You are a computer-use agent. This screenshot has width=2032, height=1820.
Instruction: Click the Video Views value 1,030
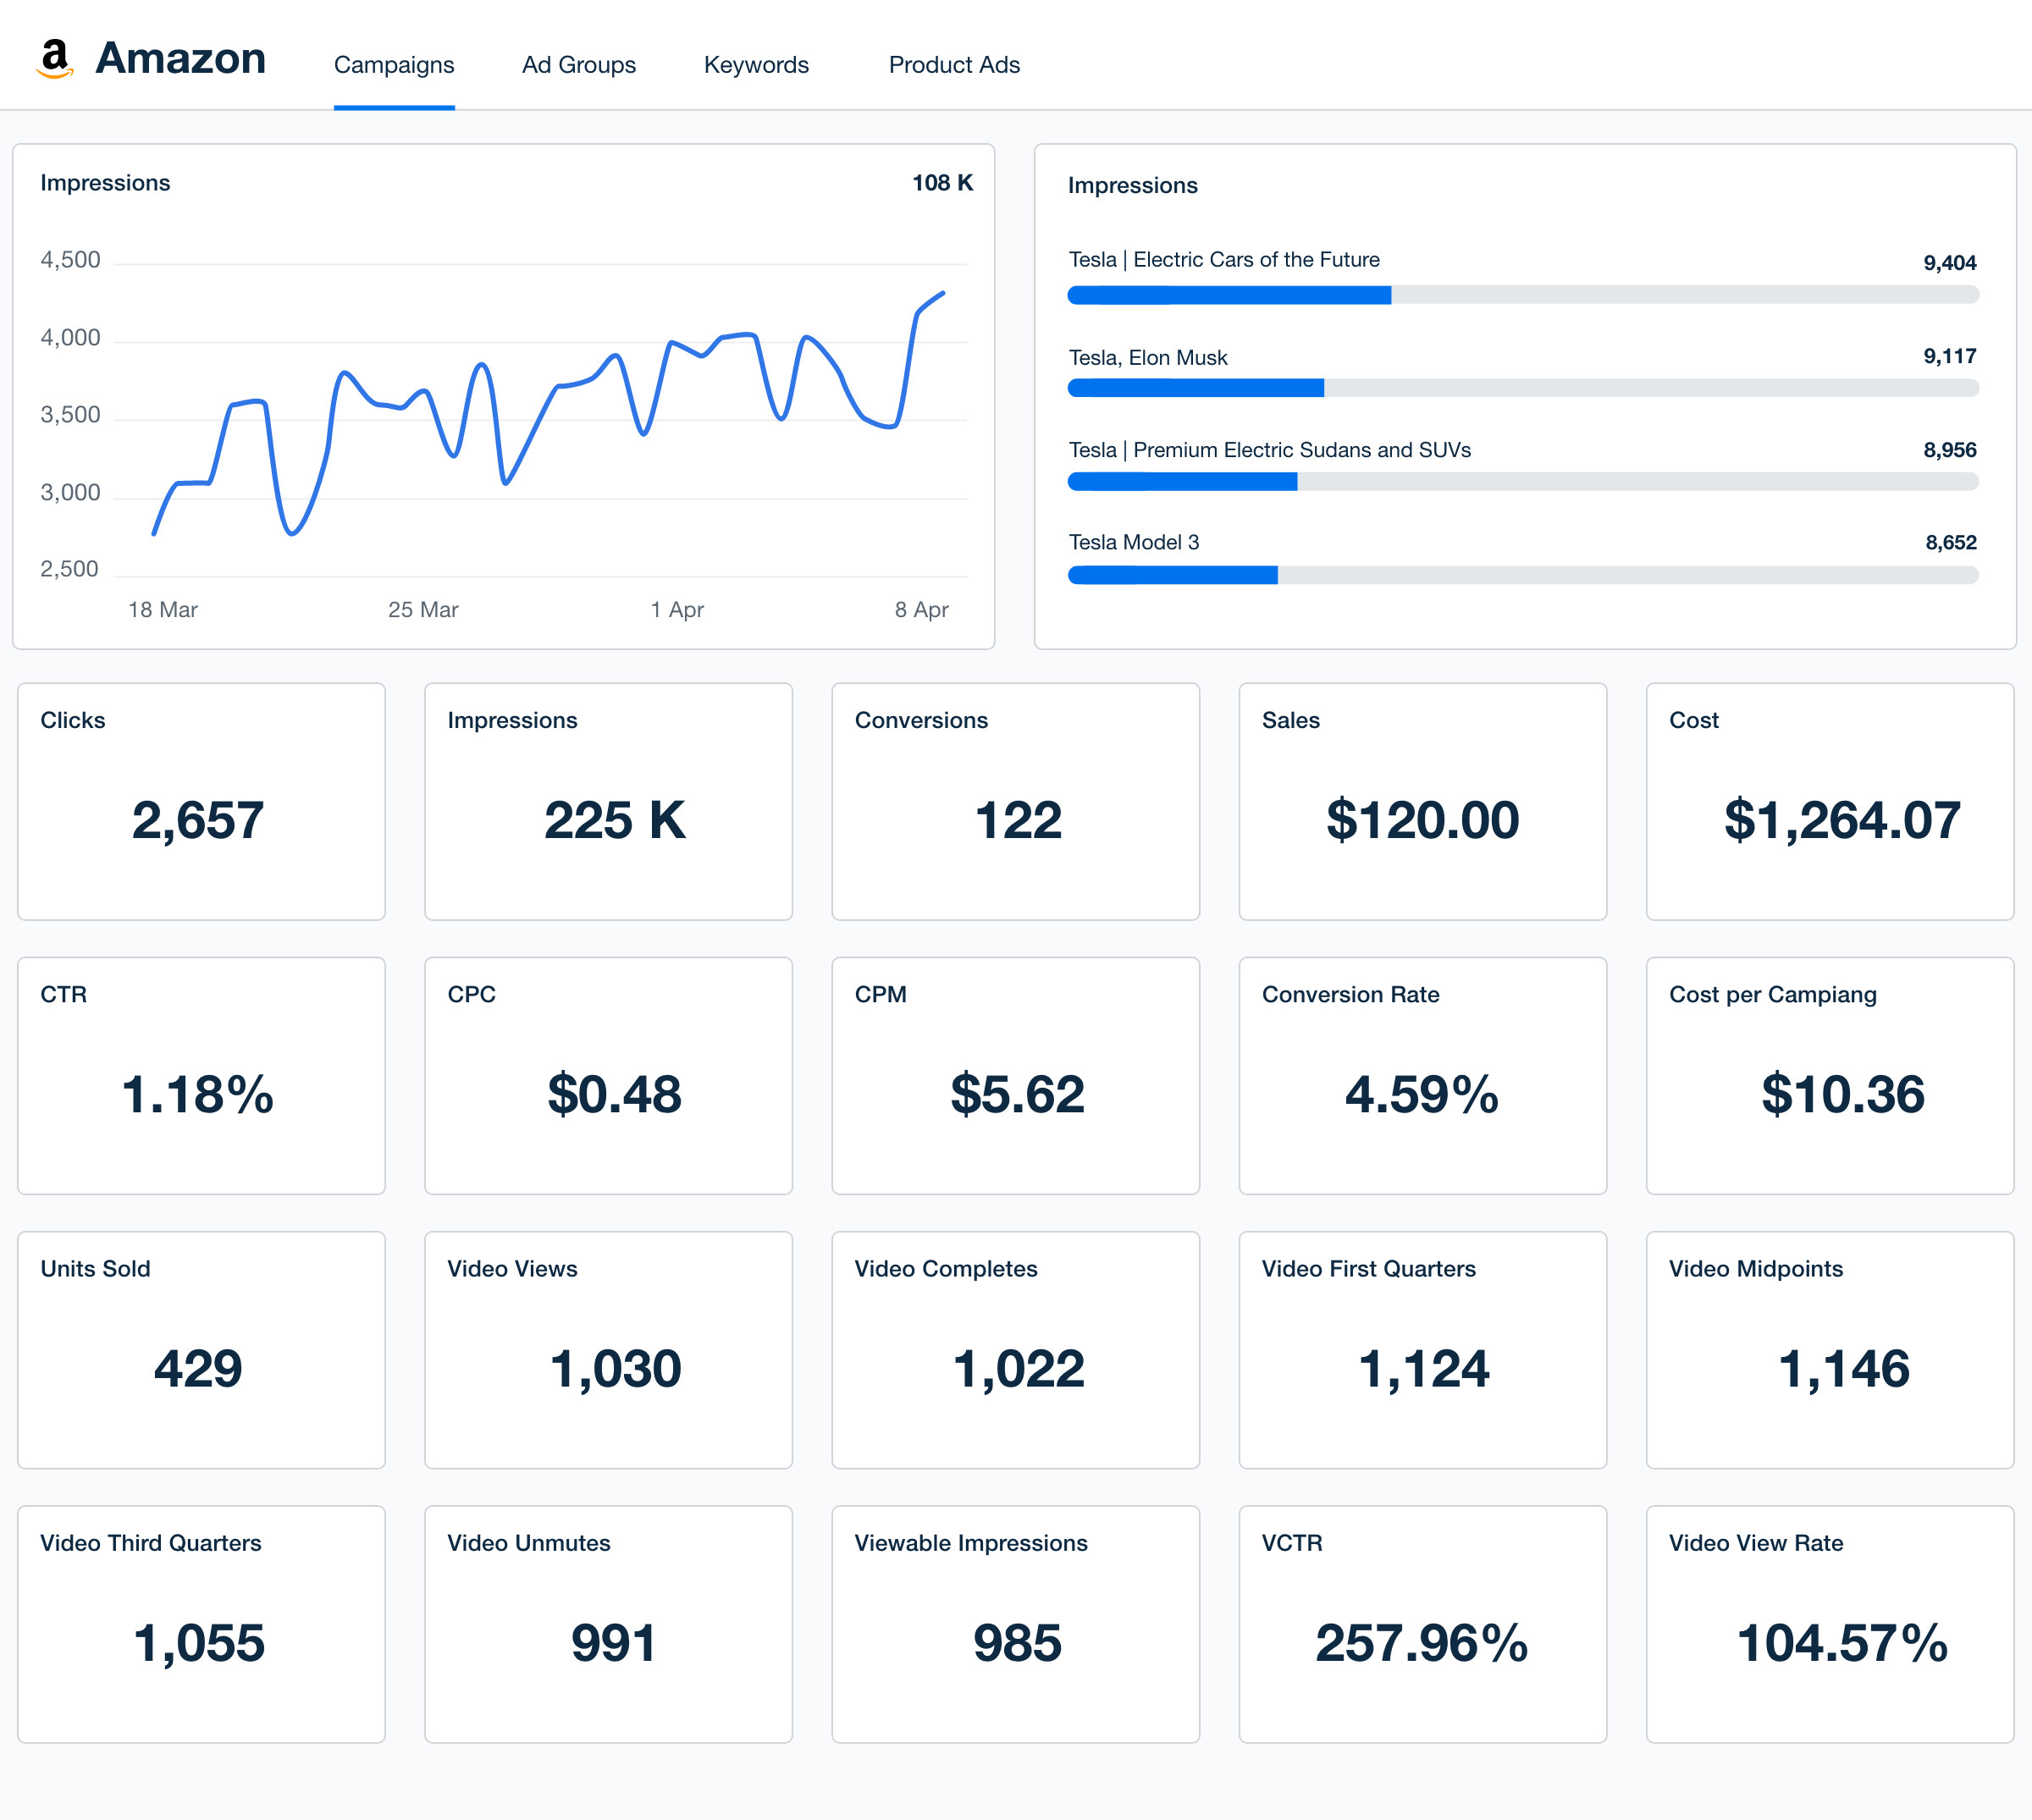click(x=615, y=1370)
